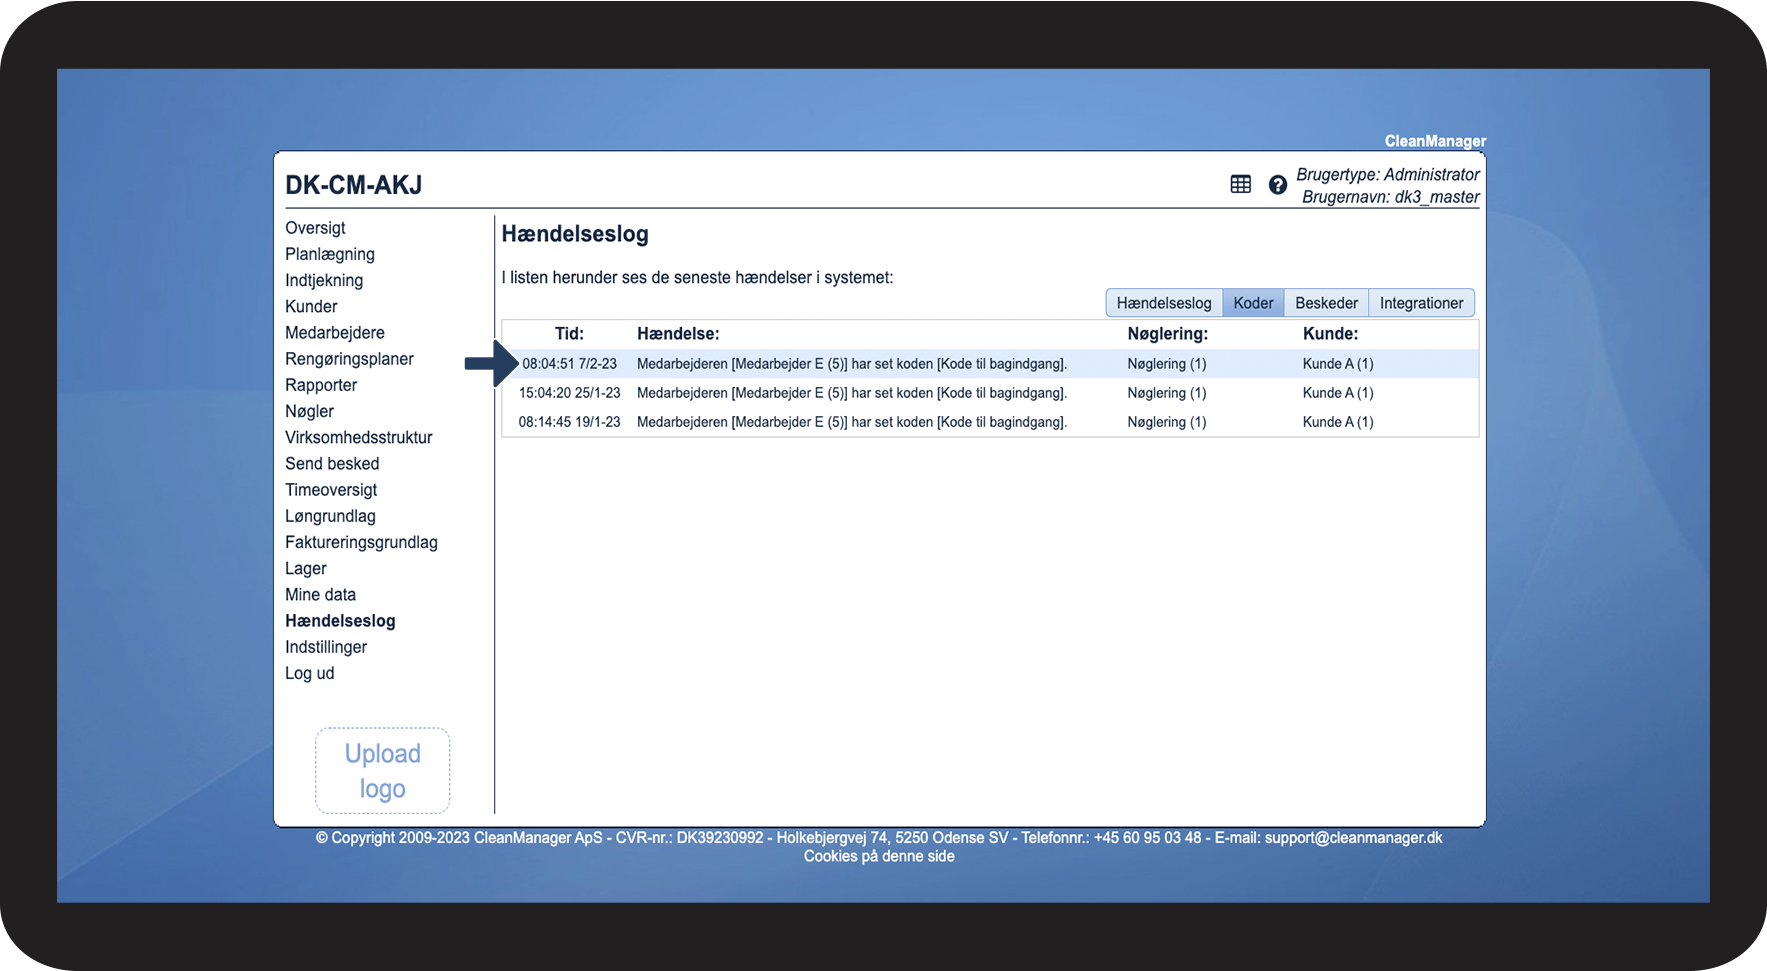Viewport: 1767px width, 971px height.
Task: Click Kunde A (1) in the 19/1-23 row
Action: click(x=1338, y=422)
